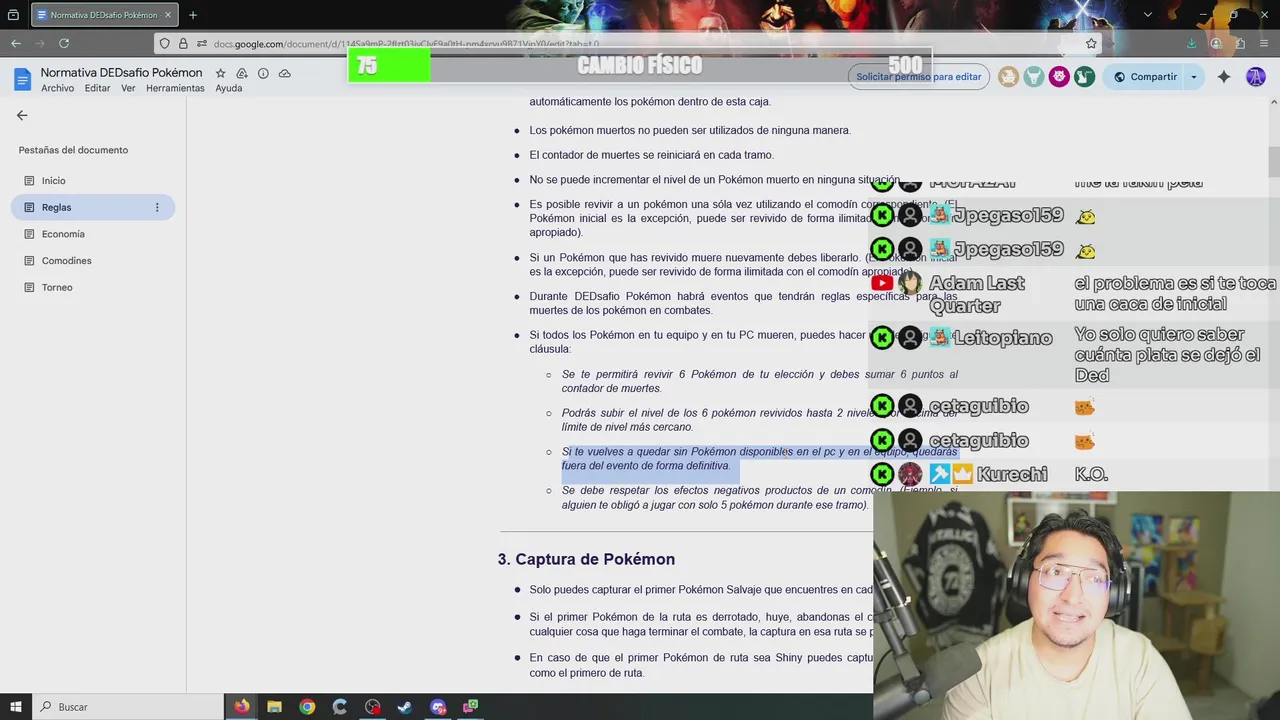The height and width of the screenshot is (720, 1280).
Task: Click the magenta cat viewer avatar
Action: coord(1059,77)
